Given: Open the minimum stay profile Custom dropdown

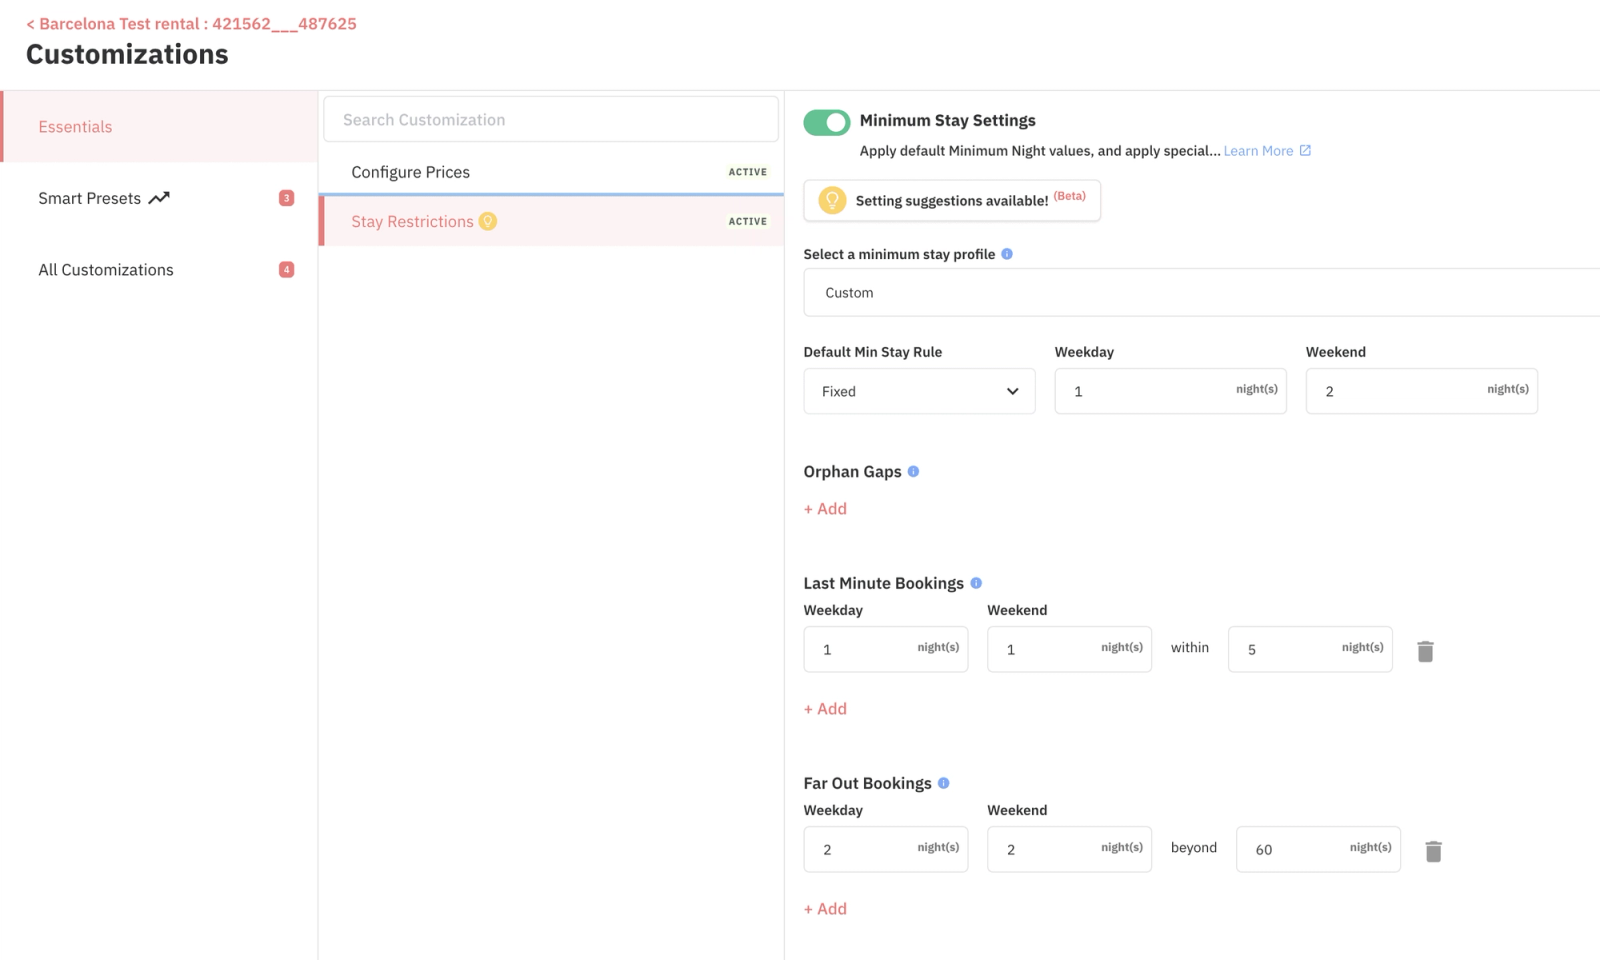Looking at the screenshot, I should [x=1201, y=292].
